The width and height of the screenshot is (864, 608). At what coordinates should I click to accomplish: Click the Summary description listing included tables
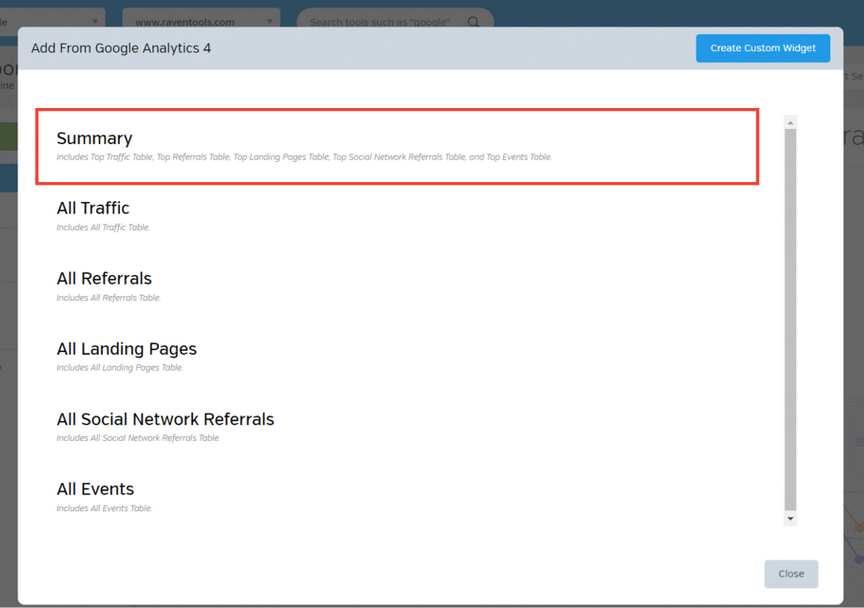[x=304, y=157]
